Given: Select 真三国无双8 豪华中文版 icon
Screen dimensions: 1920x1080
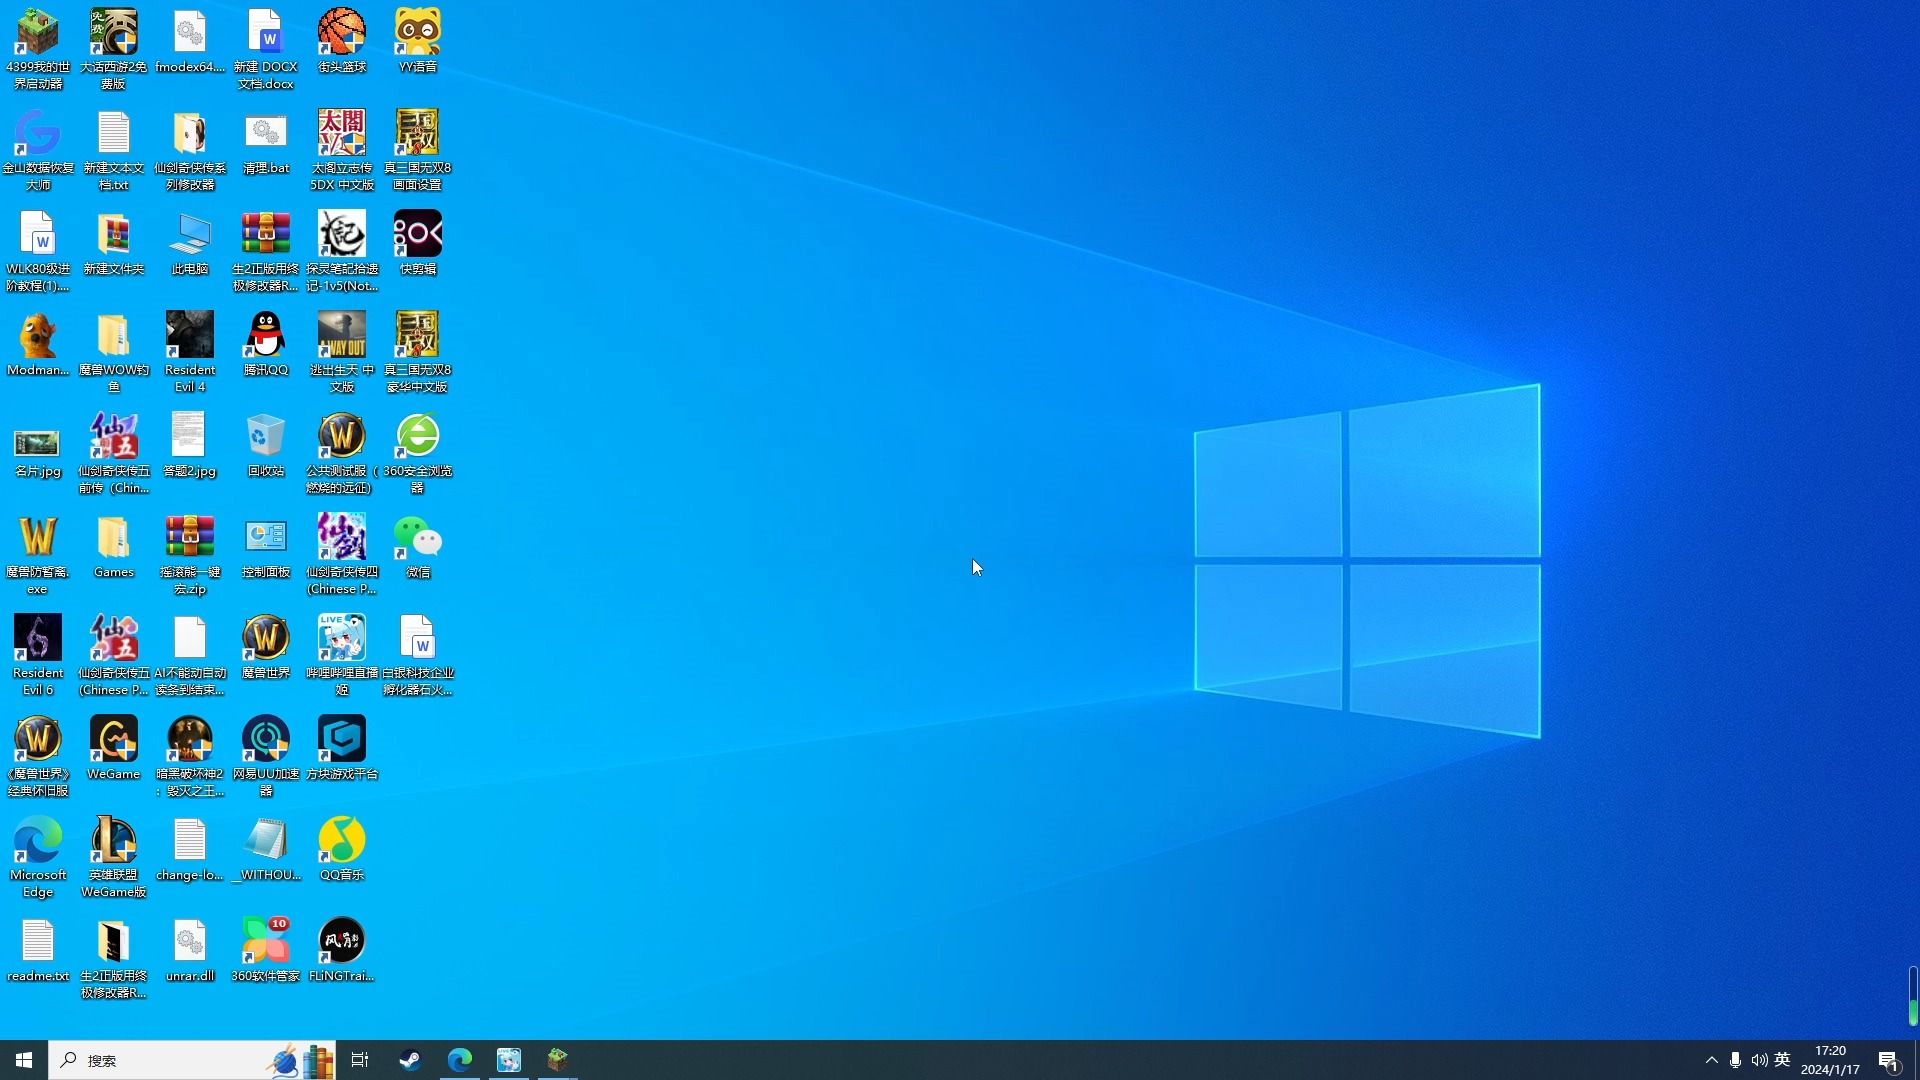Looking at the screenshot, I should coord(418,351).
